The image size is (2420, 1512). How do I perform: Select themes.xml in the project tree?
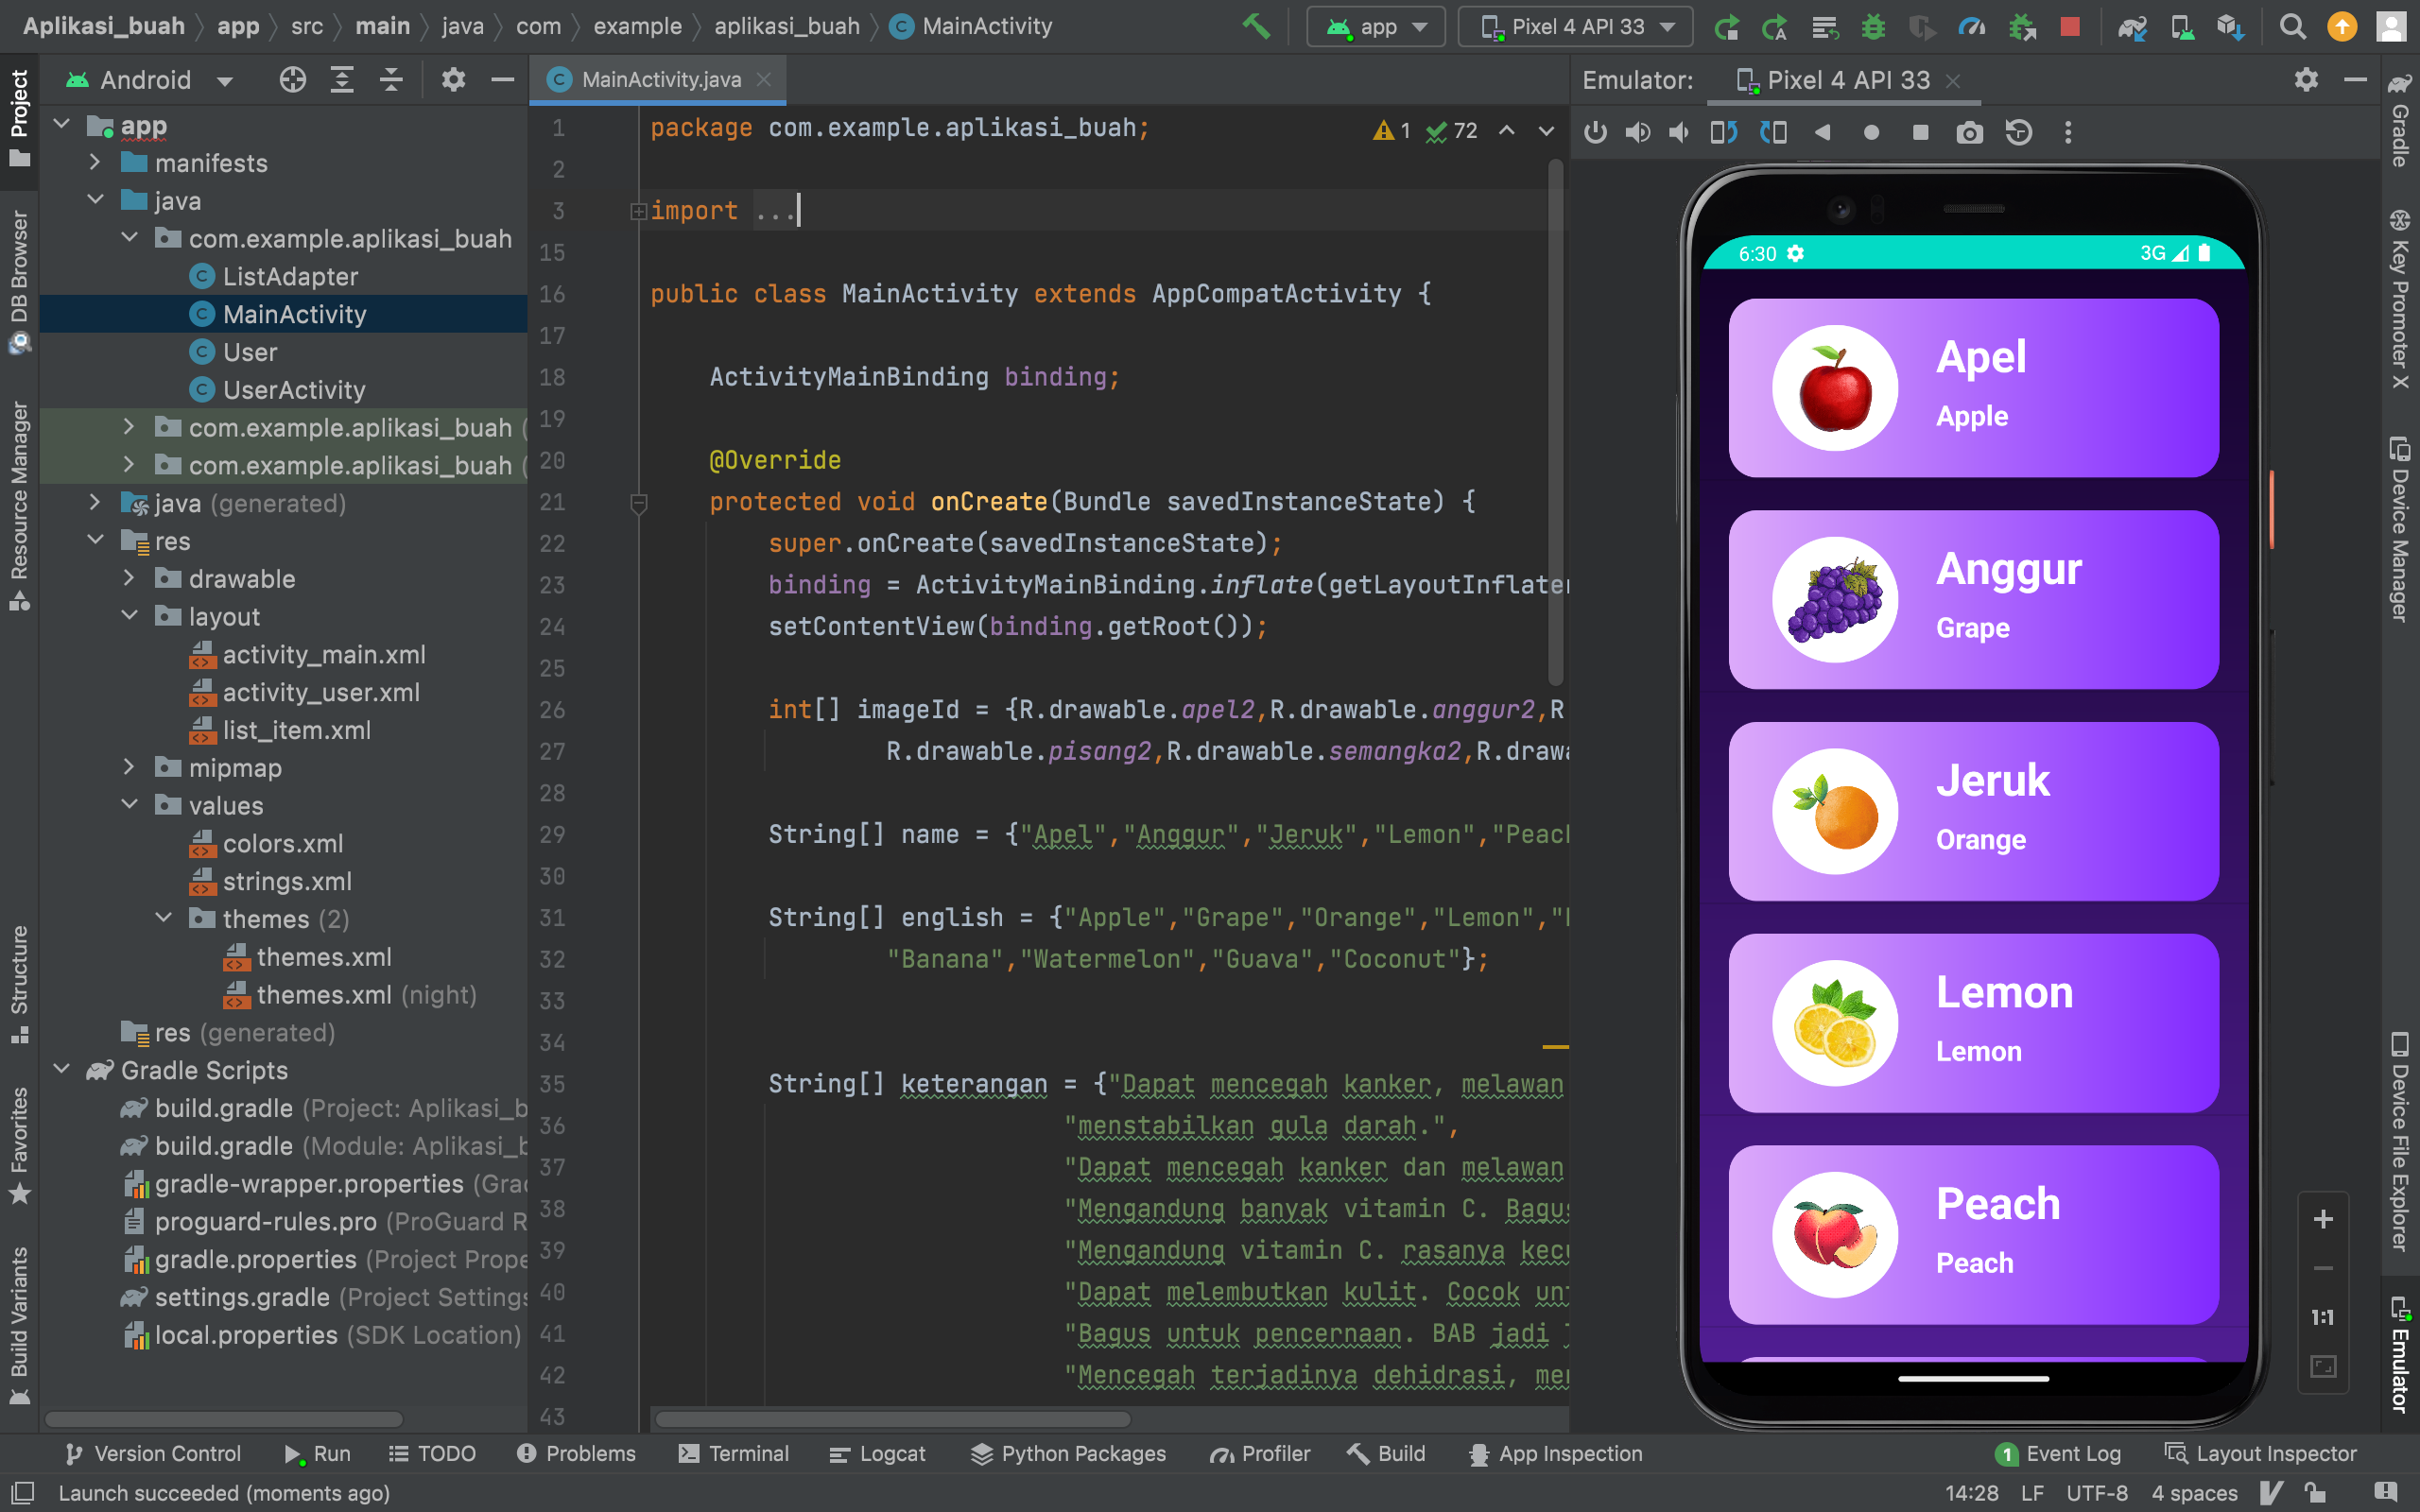pos(324,957)
